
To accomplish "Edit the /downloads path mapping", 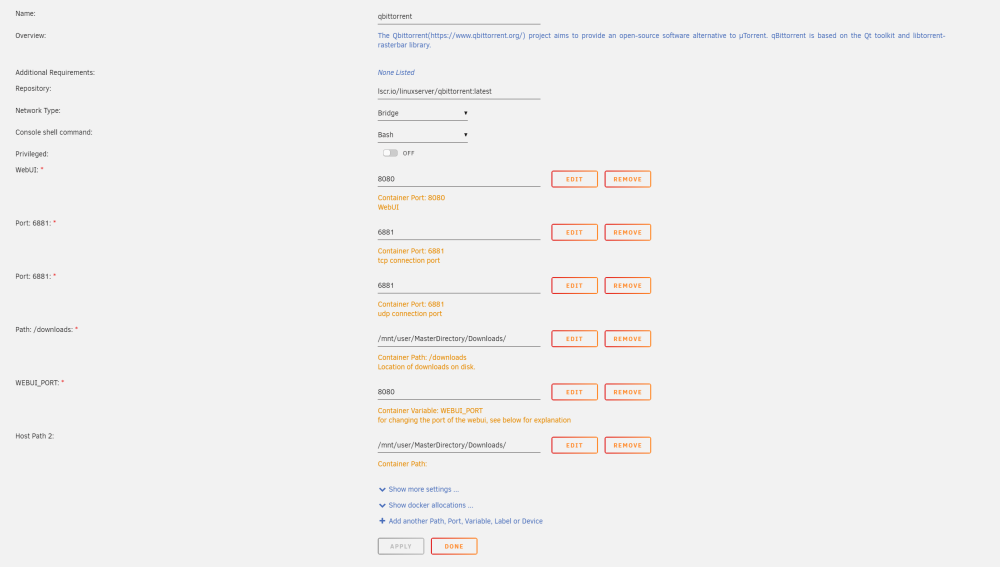I will point(575,339).
